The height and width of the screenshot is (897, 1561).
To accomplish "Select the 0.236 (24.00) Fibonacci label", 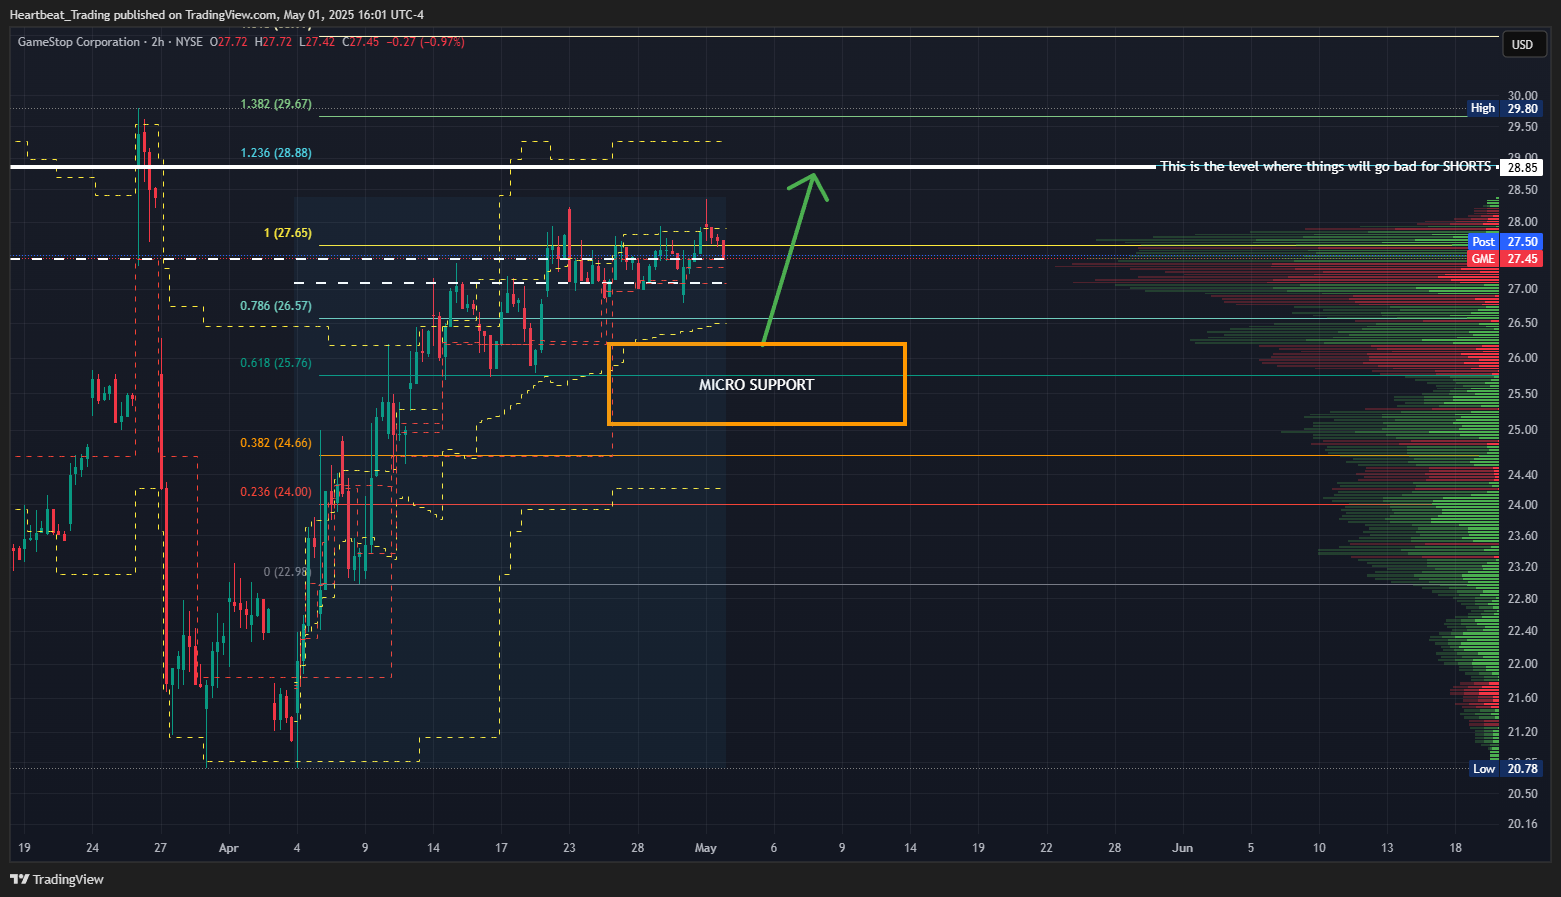I will 276,492.
